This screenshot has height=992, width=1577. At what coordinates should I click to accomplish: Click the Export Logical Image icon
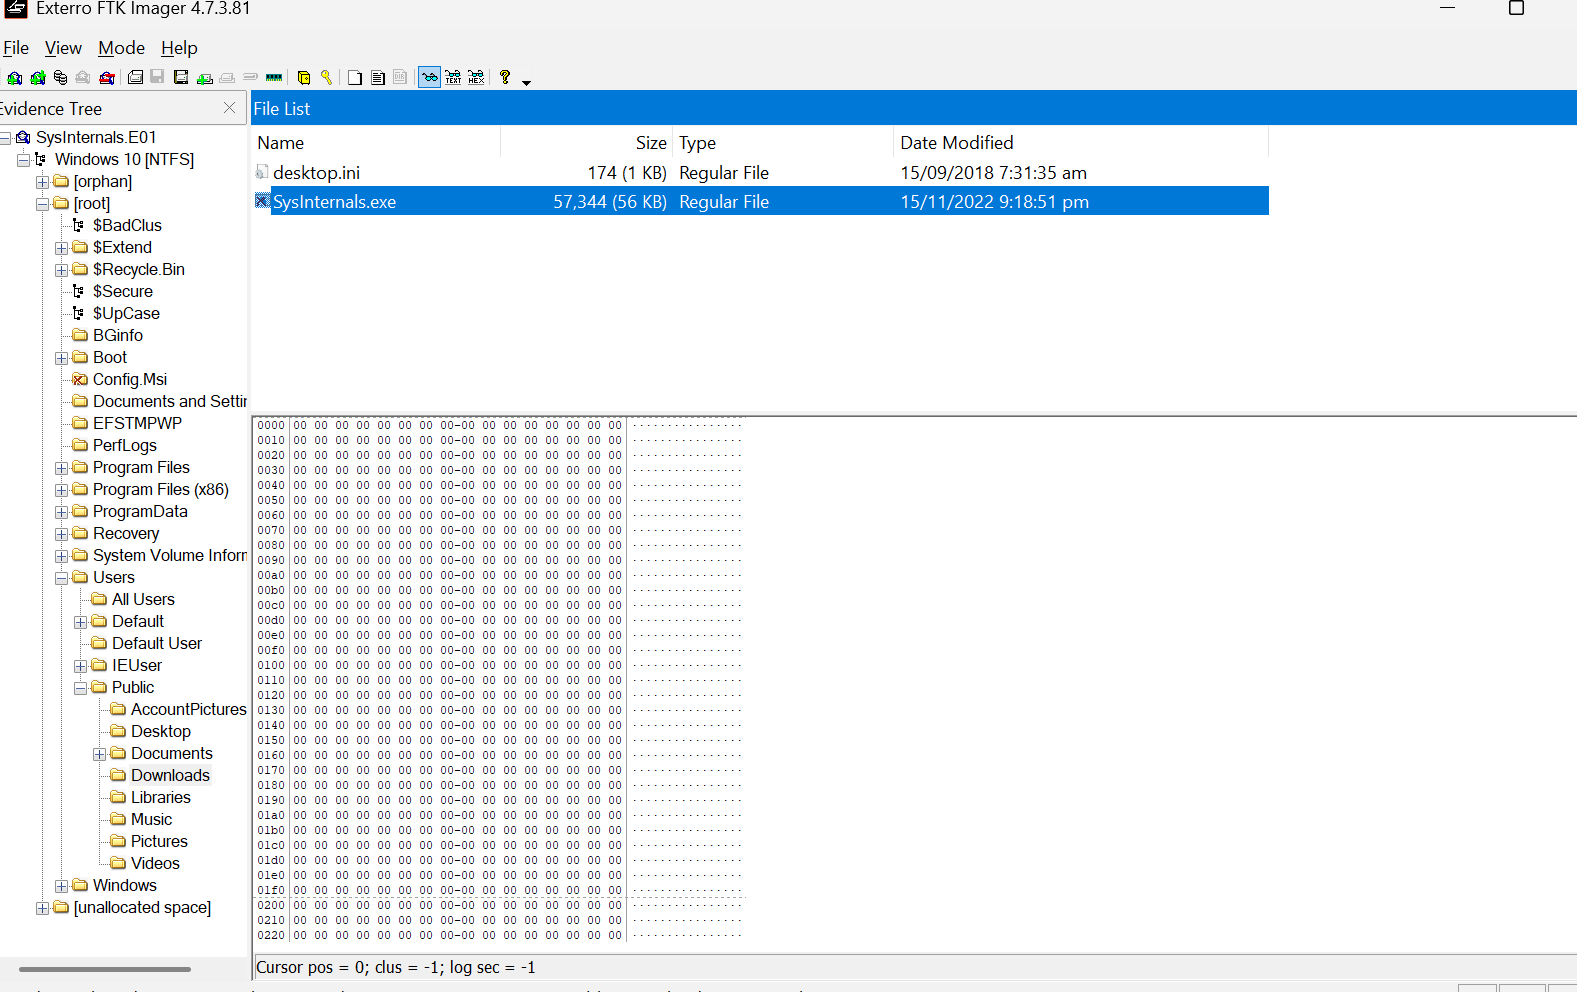181,77
